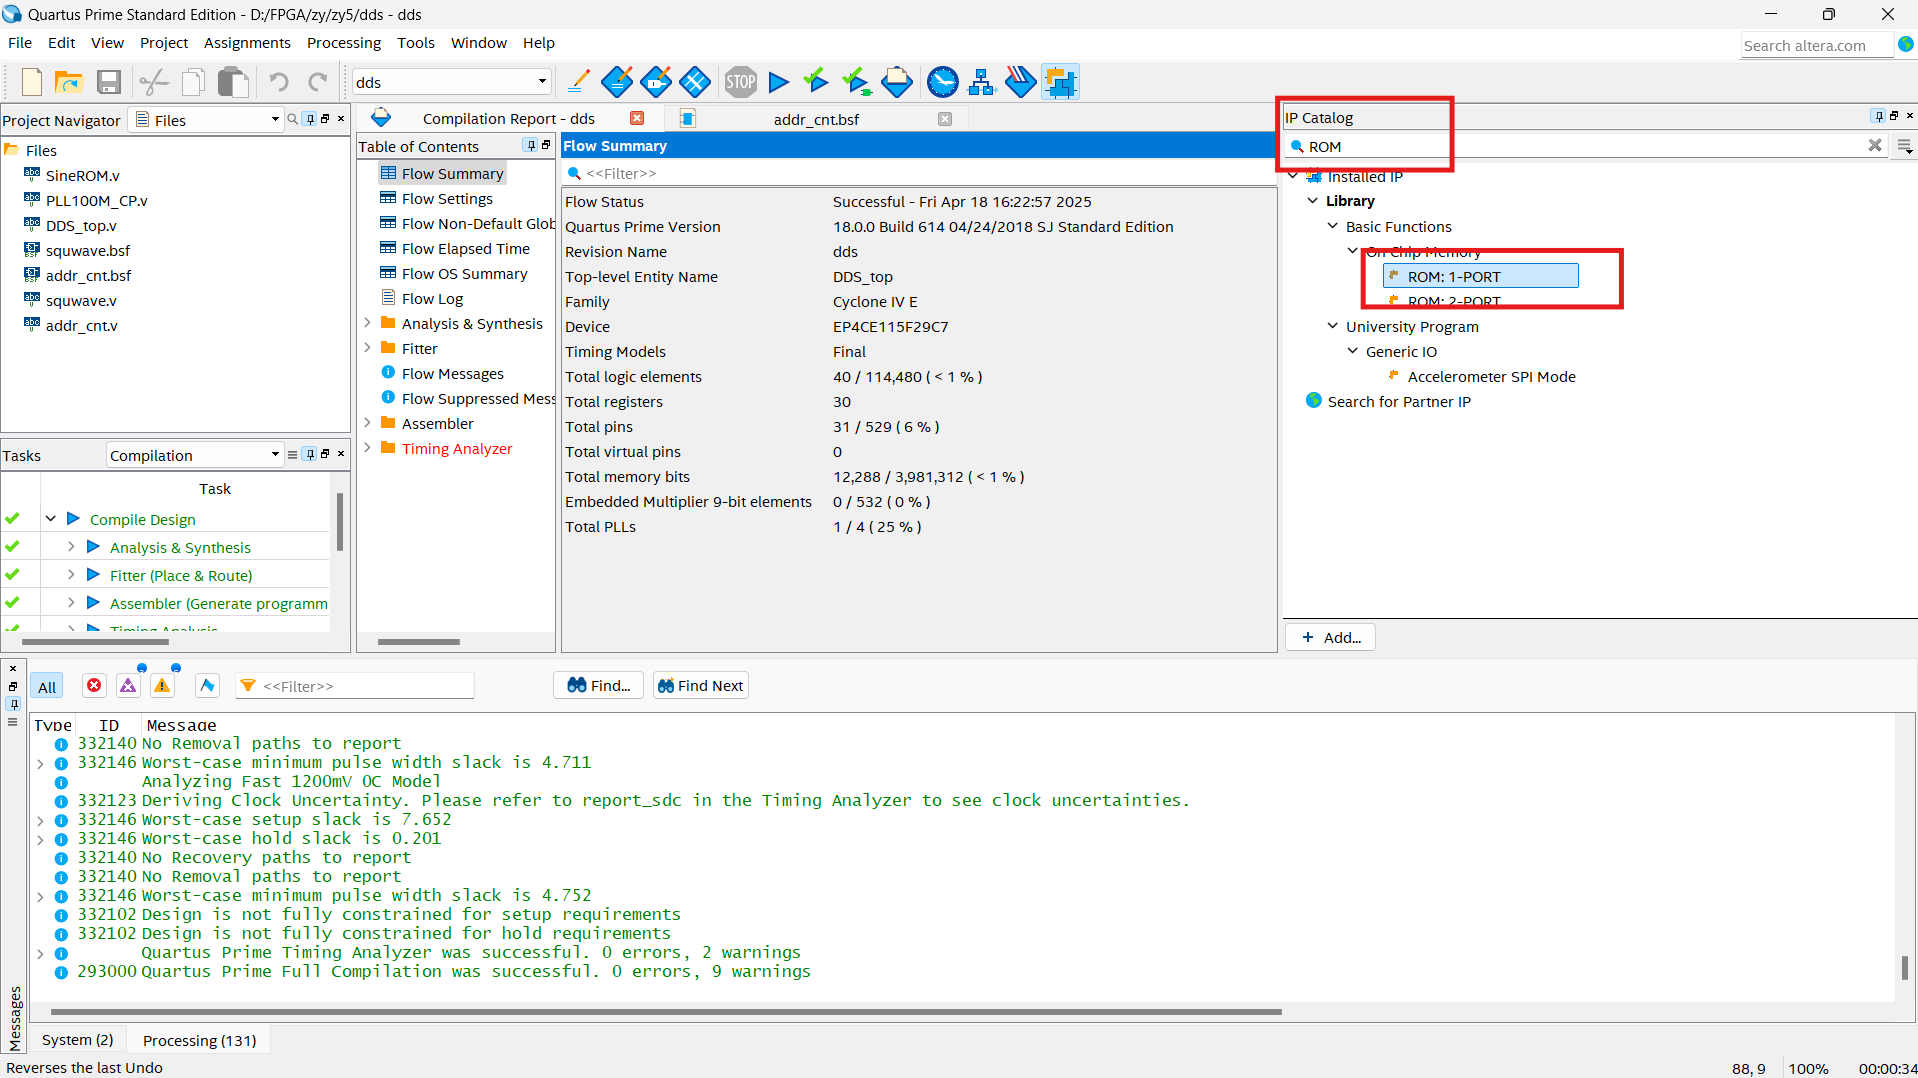Open the Platform Designer toolbar icon
The image size is (1918, 1078).
(x=1060, y=82)
